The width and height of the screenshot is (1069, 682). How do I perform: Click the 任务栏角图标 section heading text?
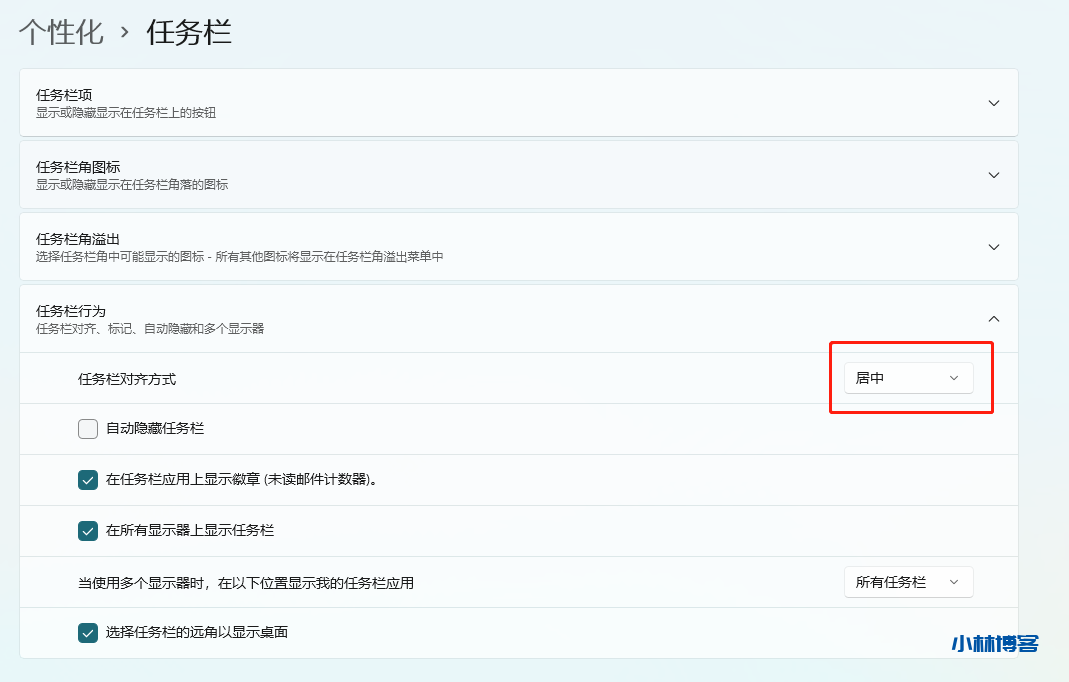(x=78, y=167)
